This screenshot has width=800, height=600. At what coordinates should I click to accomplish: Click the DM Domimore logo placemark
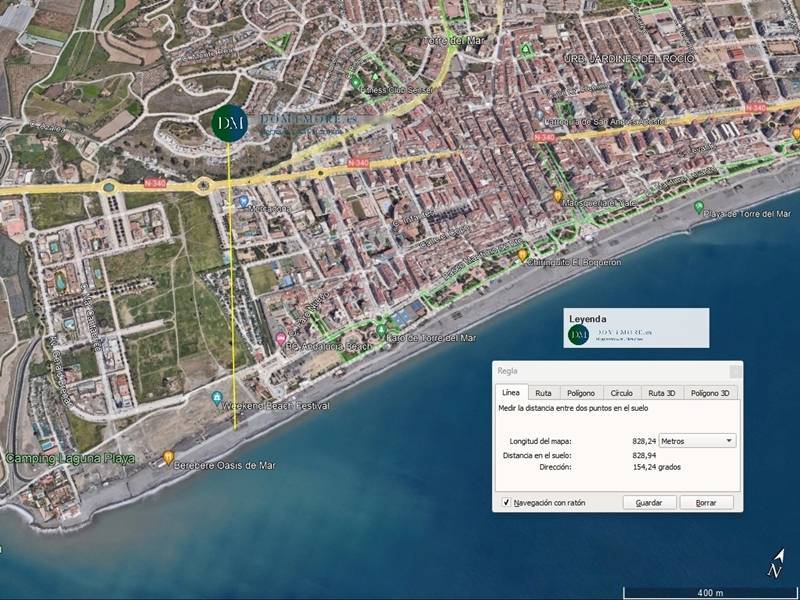point(229,122)
